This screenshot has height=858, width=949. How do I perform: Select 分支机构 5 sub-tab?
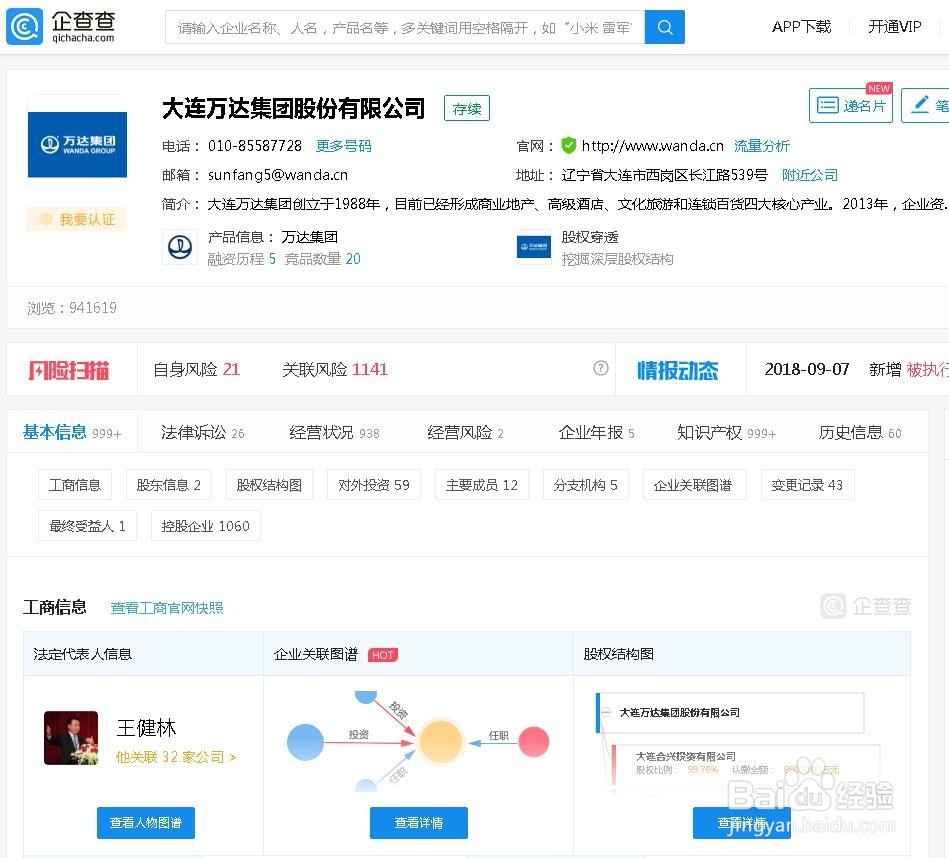[x=585, y=485]
